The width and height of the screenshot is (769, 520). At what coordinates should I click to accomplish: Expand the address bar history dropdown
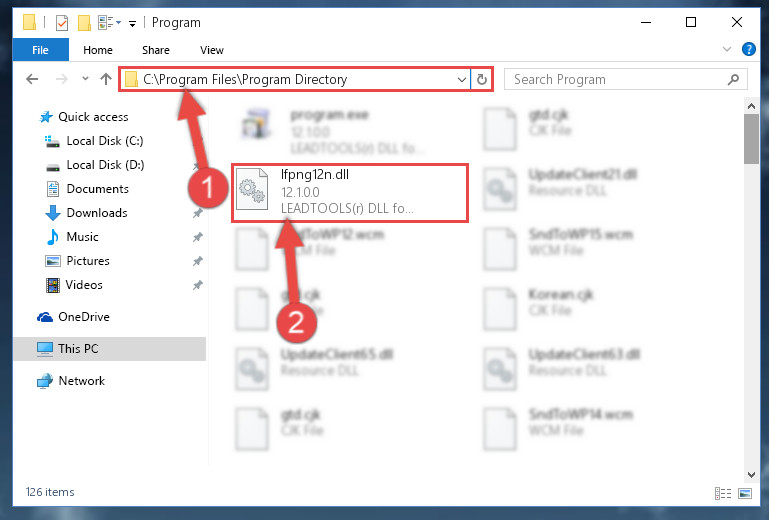tap(461, 79)
